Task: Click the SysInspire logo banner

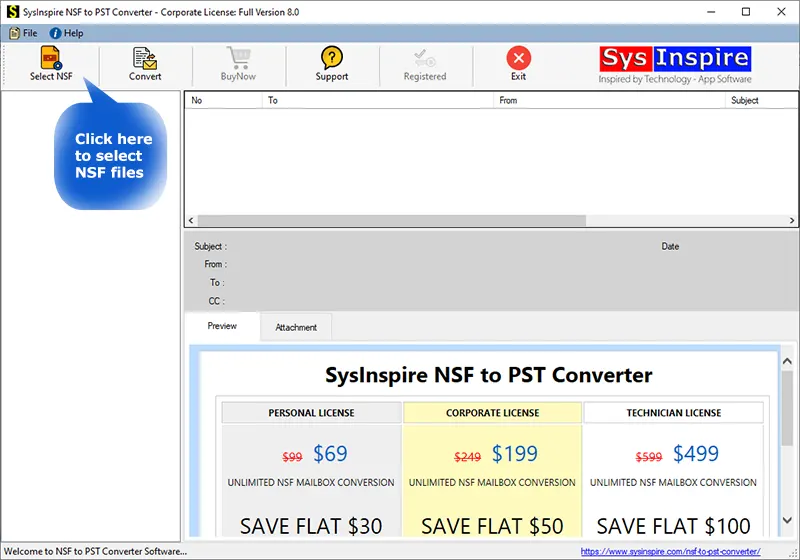Action: click(x=675, y=65)
